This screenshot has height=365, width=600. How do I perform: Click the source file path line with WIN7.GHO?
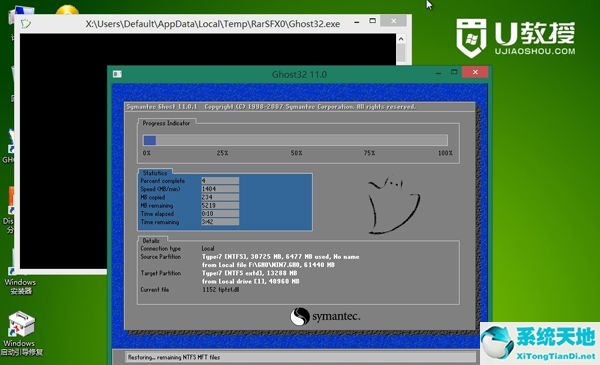click(x=268, y=265)
